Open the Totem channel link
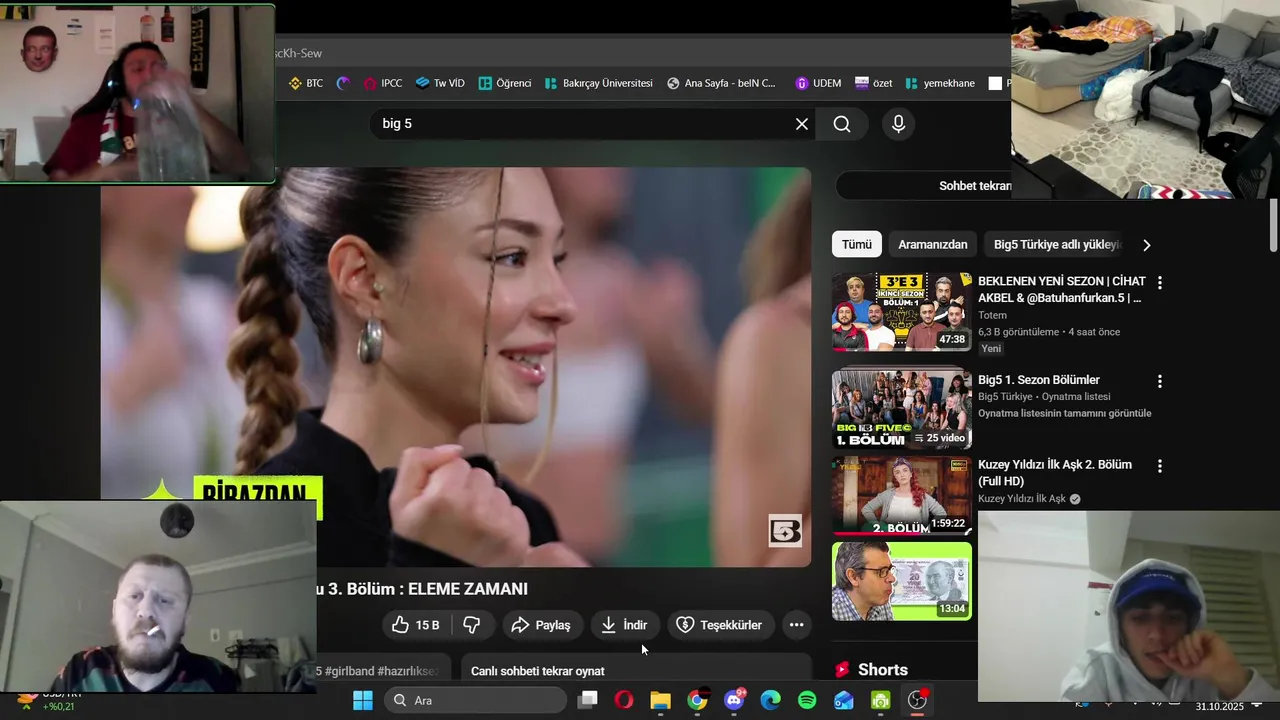Image resolution: width=1280 pixels, height=720 pixels. click(x=992, y=315)
